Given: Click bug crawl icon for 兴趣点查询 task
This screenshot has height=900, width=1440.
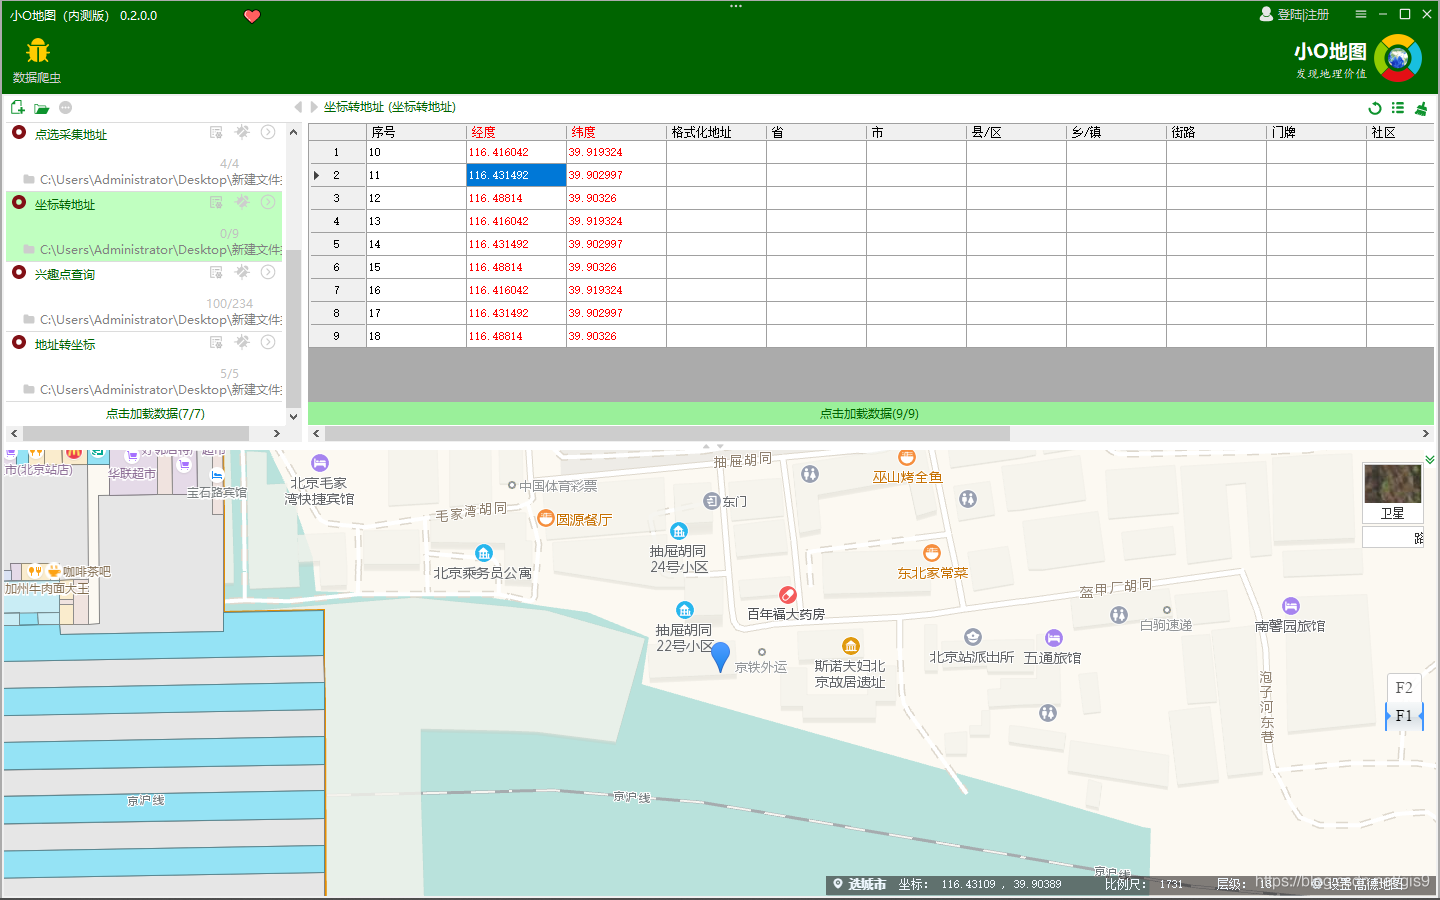Looking at the screenshot, I should point(242,272).
